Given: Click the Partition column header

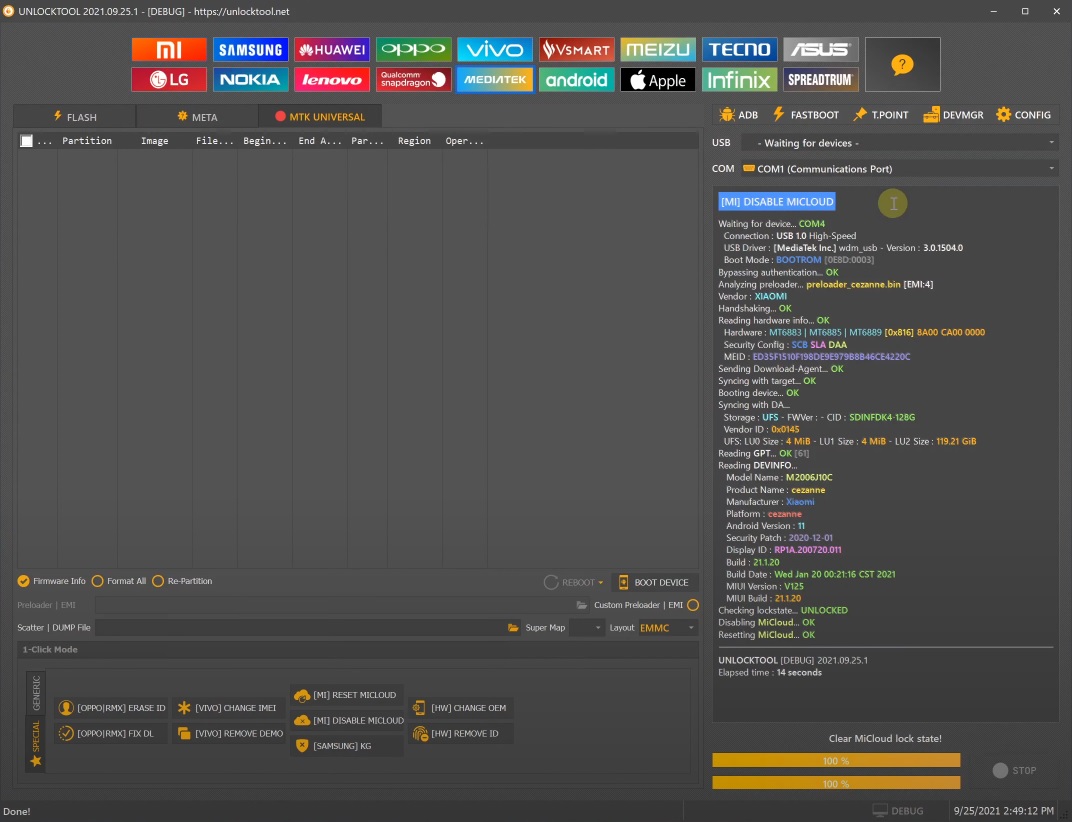Looking at the screenshot, I should (x=87, y=141).
